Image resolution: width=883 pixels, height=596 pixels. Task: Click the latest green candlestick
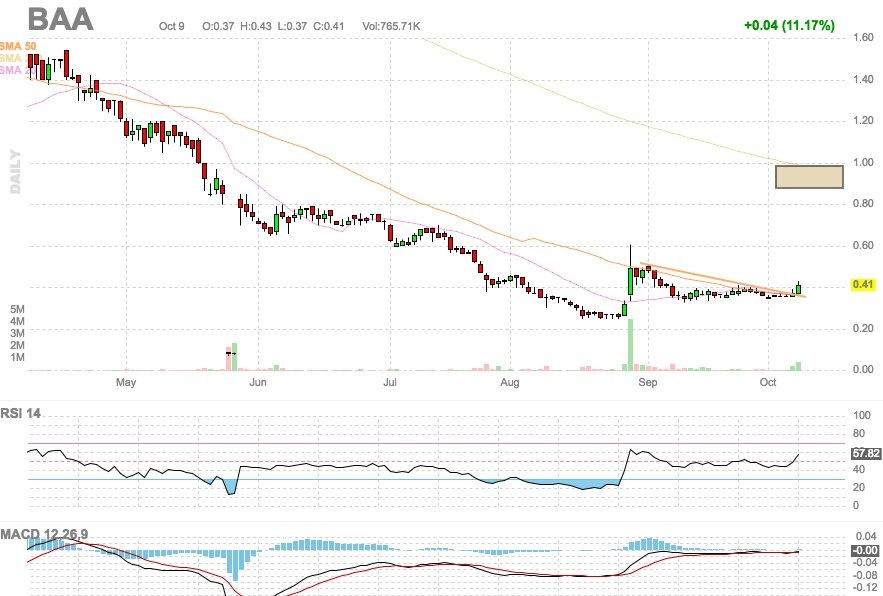click(x=799, y=289)
